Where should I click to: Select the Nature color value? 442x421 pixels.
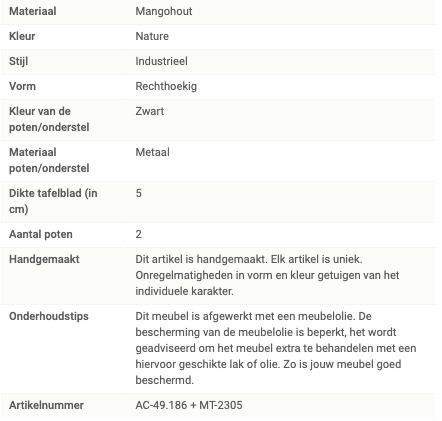tap(152, 36)
